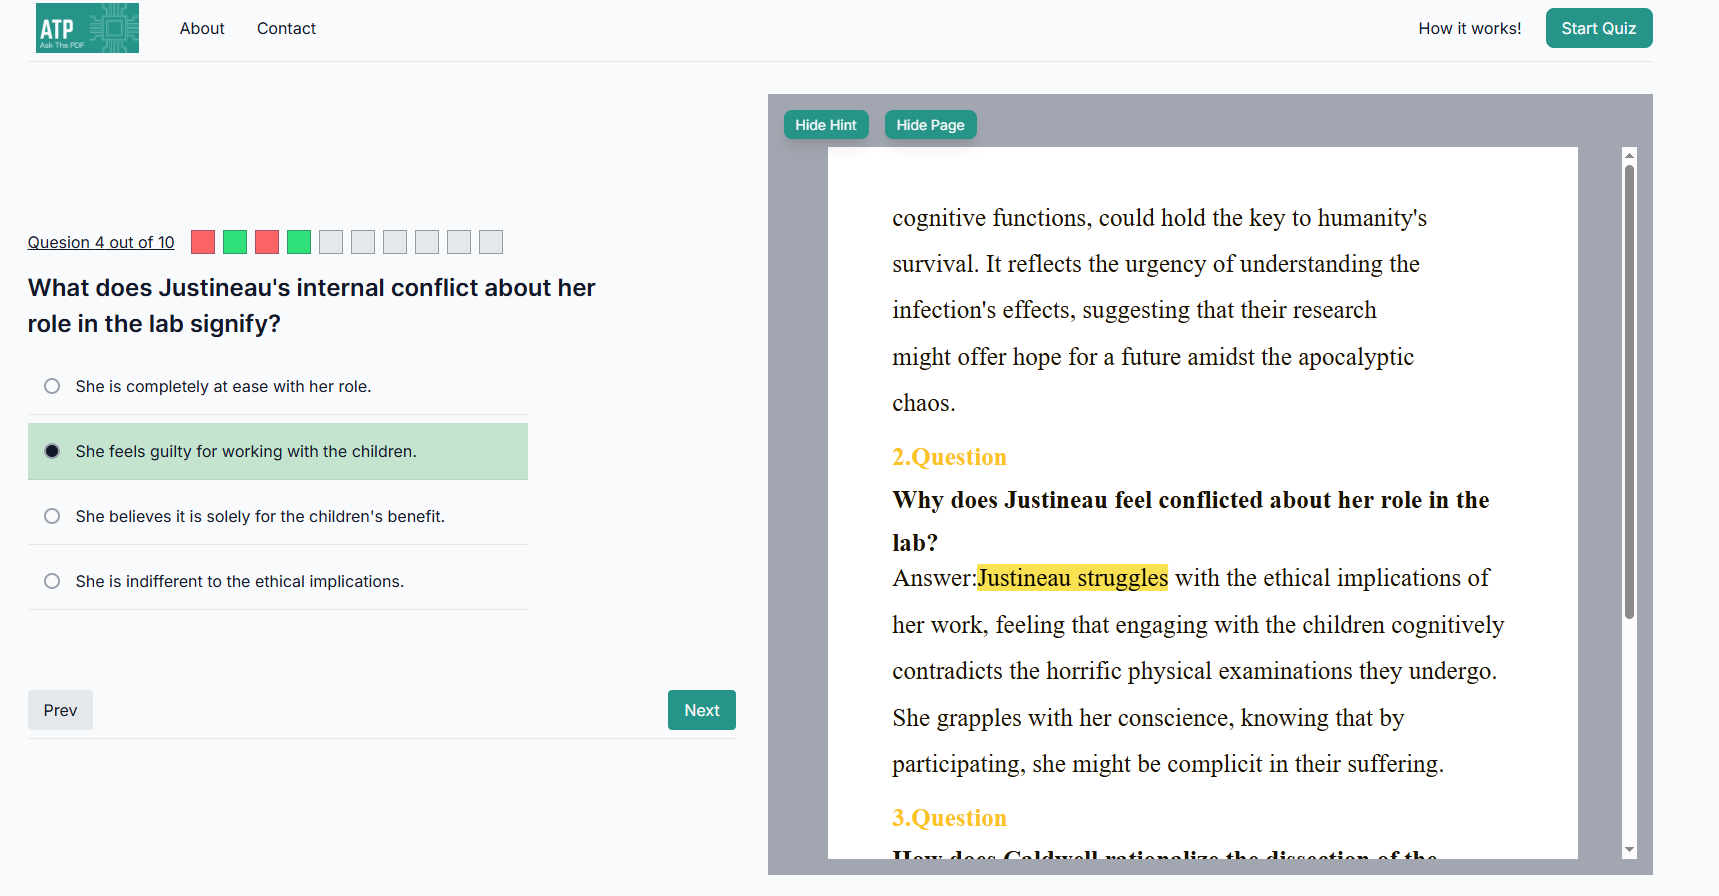
Task: Click the ATP logo icon
Action: [x=87, y=28]
